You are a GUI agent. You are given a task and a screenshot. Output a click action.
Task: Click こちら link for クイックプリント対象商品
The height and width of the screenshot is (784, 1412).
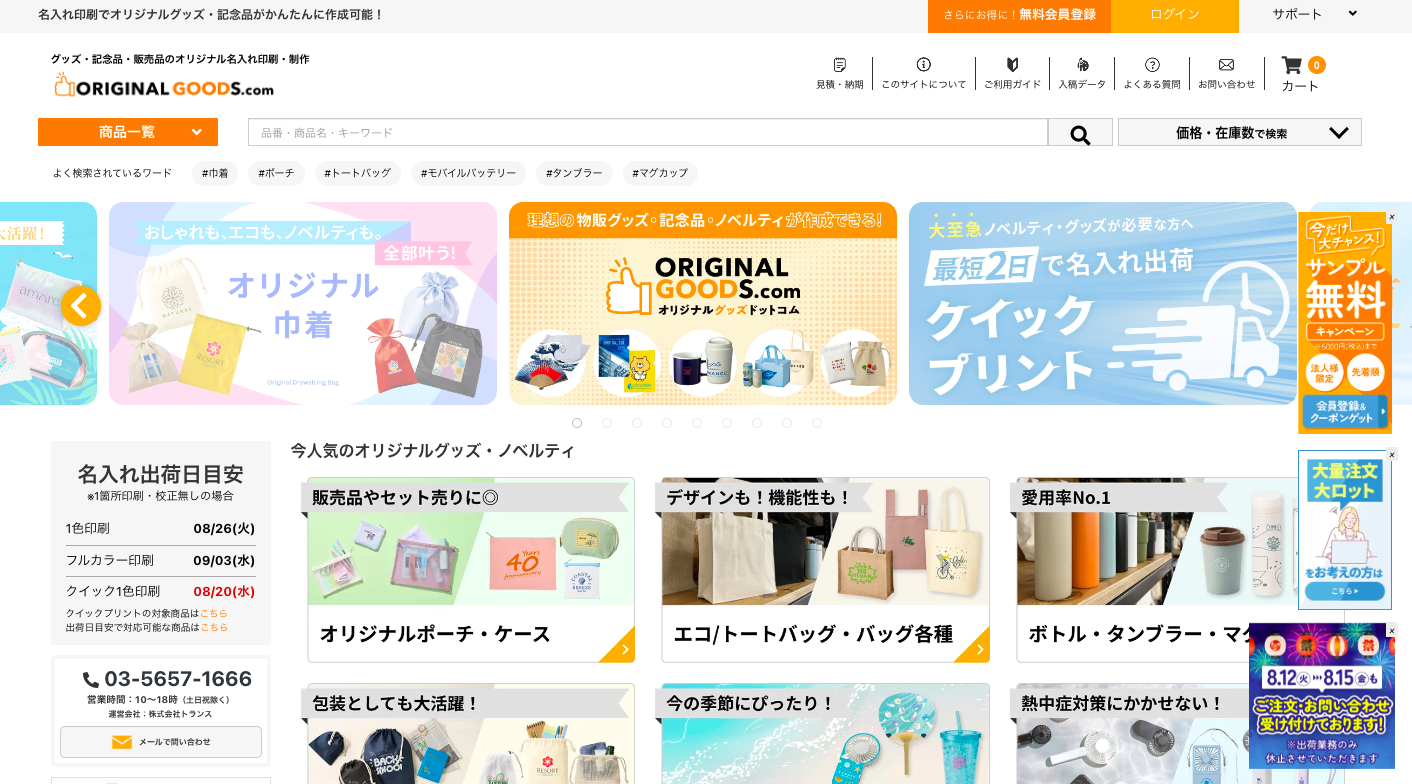[214, 613]
